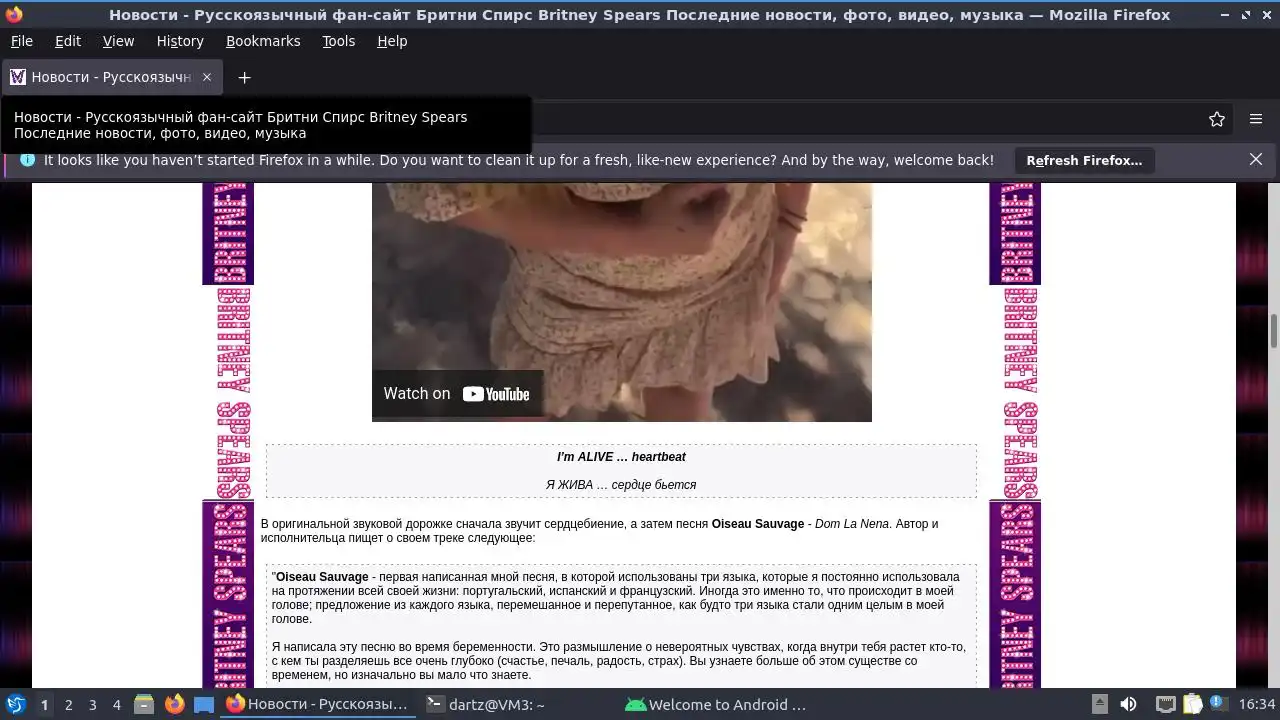Open the Bookmarks menu

click(x=263, y=41)
